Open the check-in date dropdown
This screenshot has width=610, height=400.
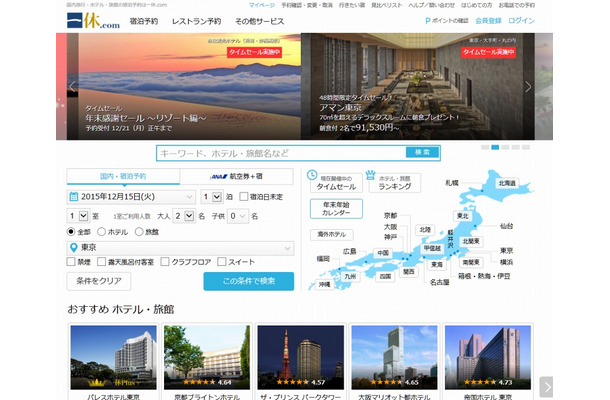click(131, 197)
